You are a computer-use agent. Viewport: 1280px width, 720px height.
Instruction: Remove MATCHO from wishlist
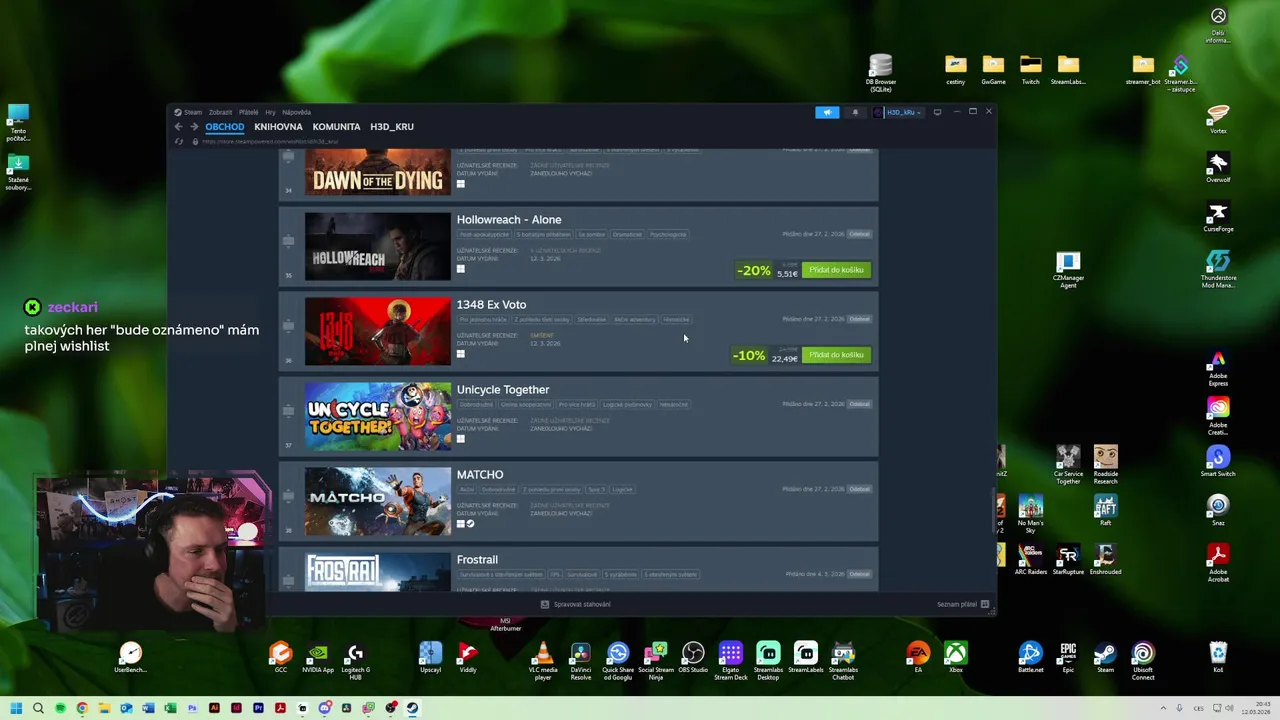pyautogui.click(x=860, y=489)
